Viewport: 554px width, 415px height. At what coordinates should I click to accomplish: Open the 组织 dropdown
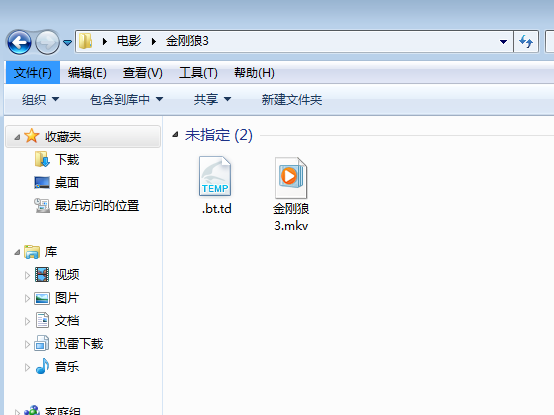pos(40,100)
